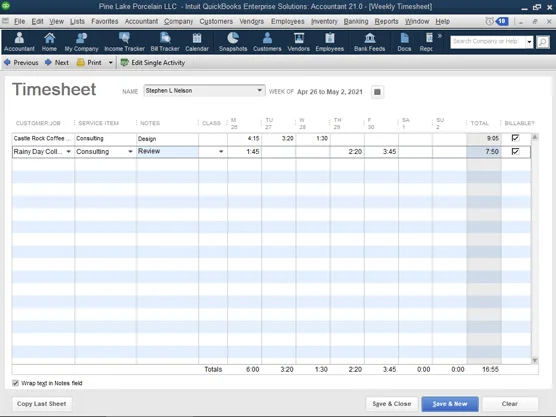Image resolution: width=556 pixels, height=417 pixels.
Task: Open the Name dropdown for Stephen L Nelson
Action: click(260, 90)
